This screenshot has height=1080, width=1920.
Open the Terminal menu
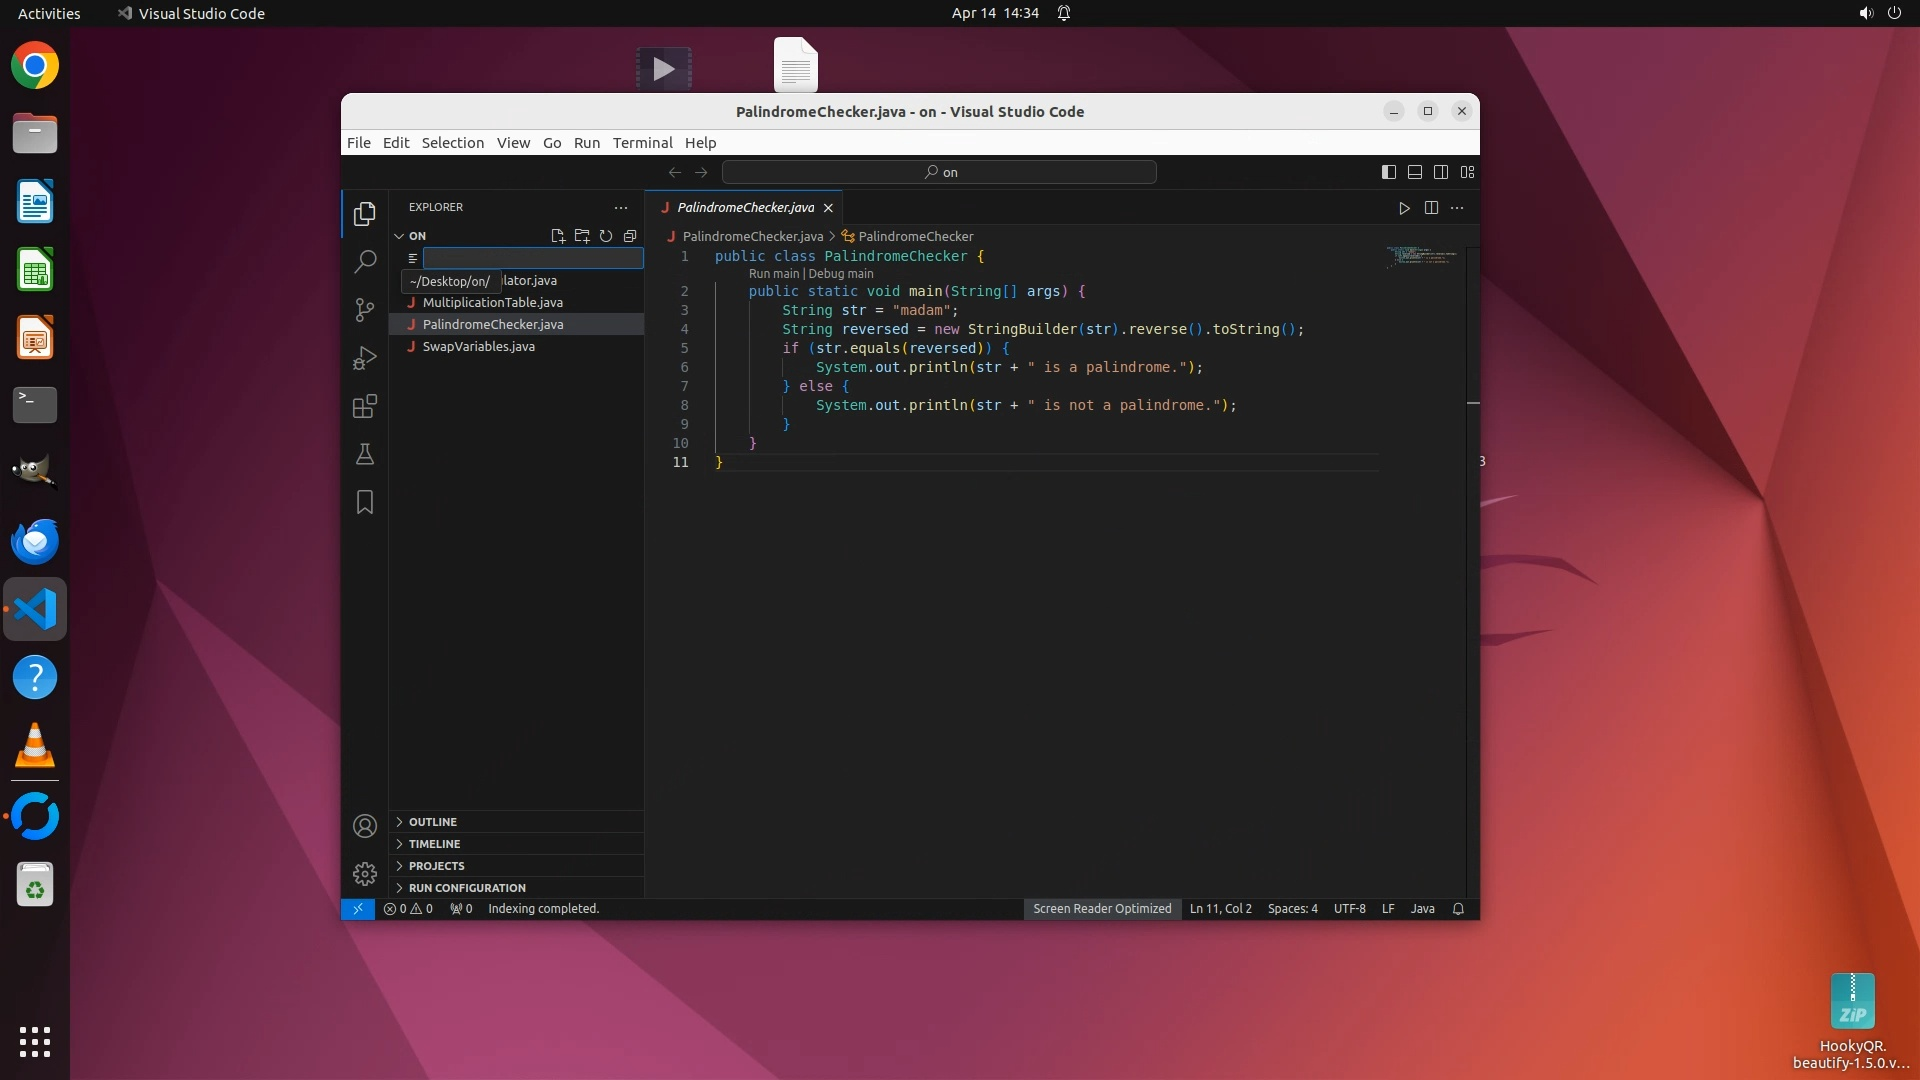tap(642, 143)
